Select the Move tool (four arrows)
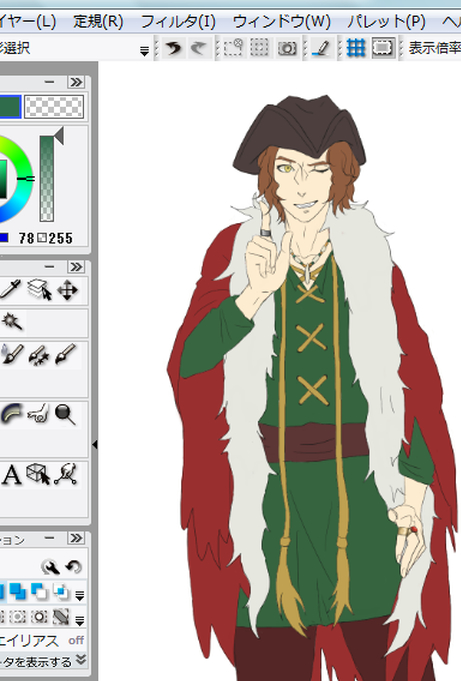This screenshot has width=461, height=681. 67,290
